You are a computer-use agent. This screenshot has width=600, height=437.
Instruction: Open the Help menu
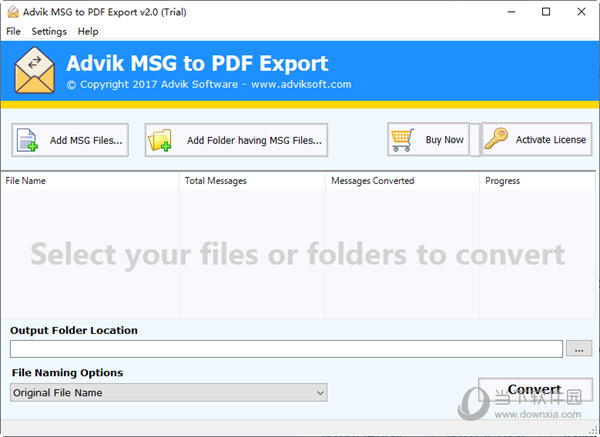click(88, 31)
